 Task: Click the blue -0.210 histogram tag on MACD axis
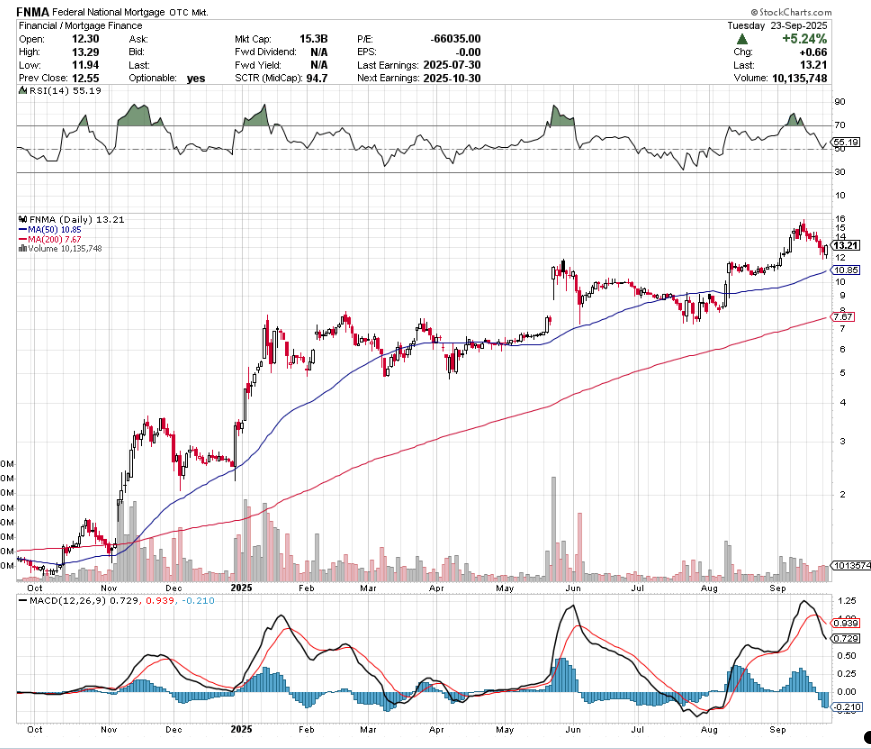coord(848,707)
